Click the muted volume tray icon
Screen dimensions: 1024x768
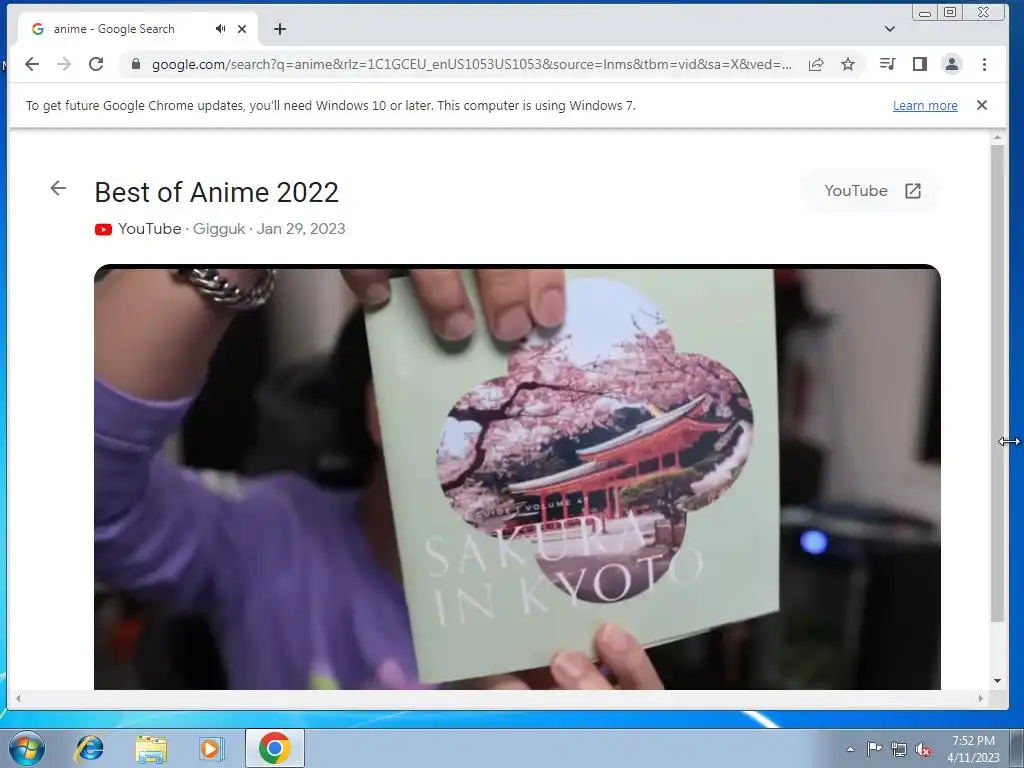point(923,749)
